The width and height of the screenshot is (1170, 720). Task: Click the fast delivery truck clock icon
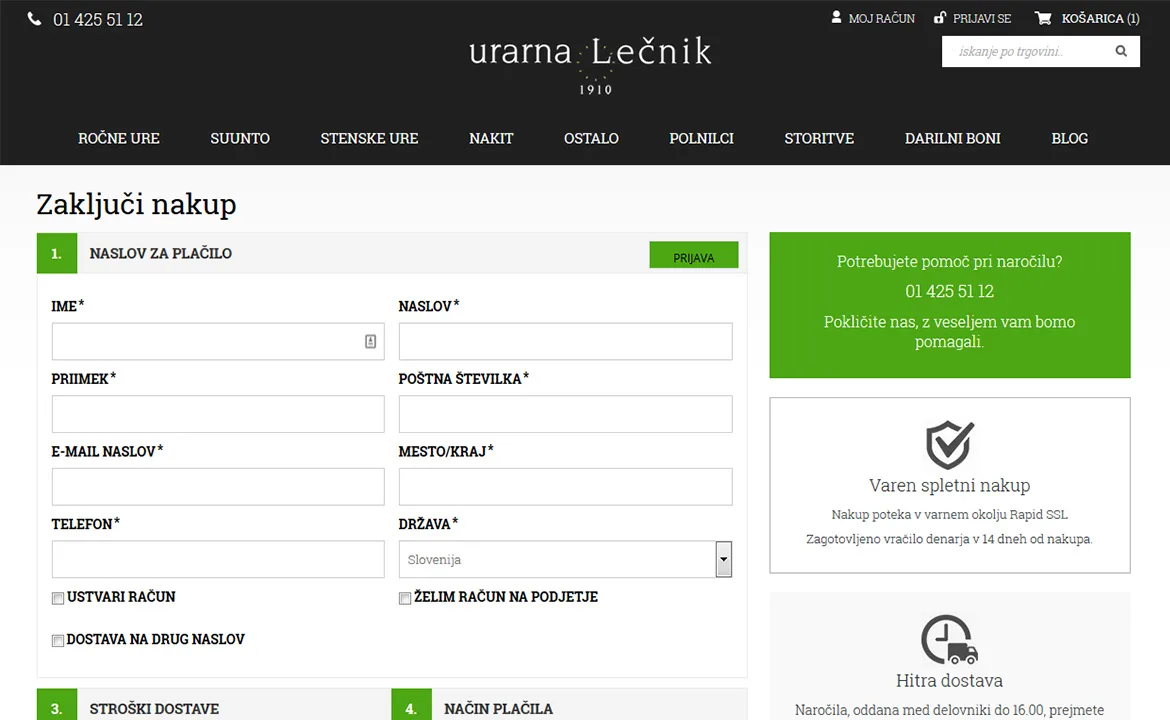949,639
